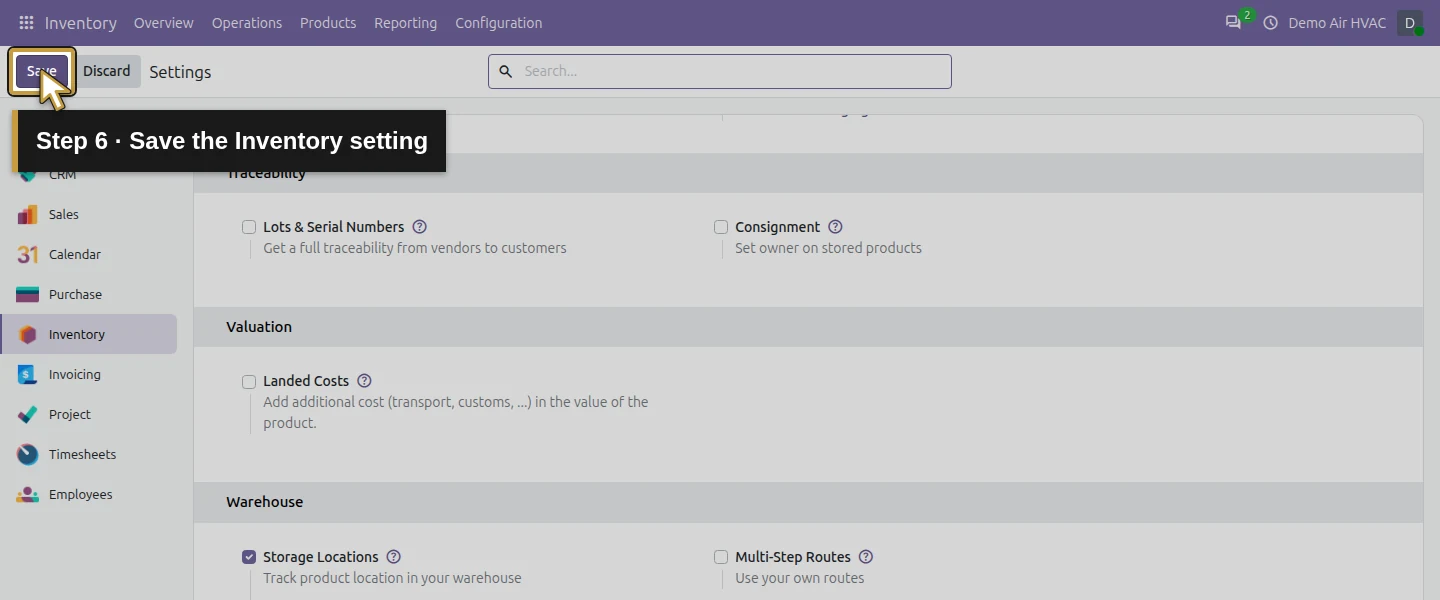Enable the Consignment checkbox
1440x600 pixels.
(721, 227)
